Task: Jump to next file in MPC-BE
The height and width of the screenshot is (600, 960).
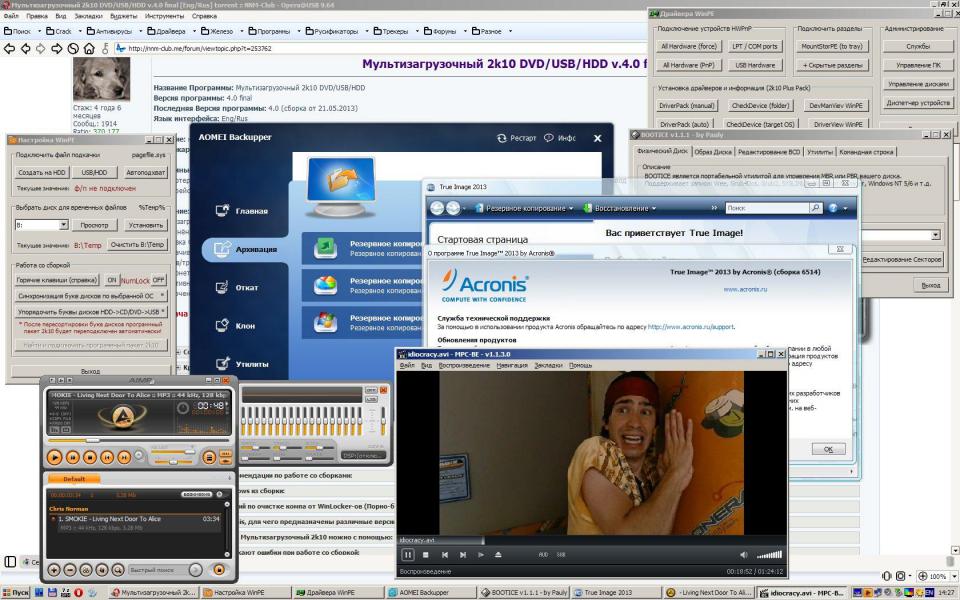Action: pyautogui.click(x=463, y=555)
